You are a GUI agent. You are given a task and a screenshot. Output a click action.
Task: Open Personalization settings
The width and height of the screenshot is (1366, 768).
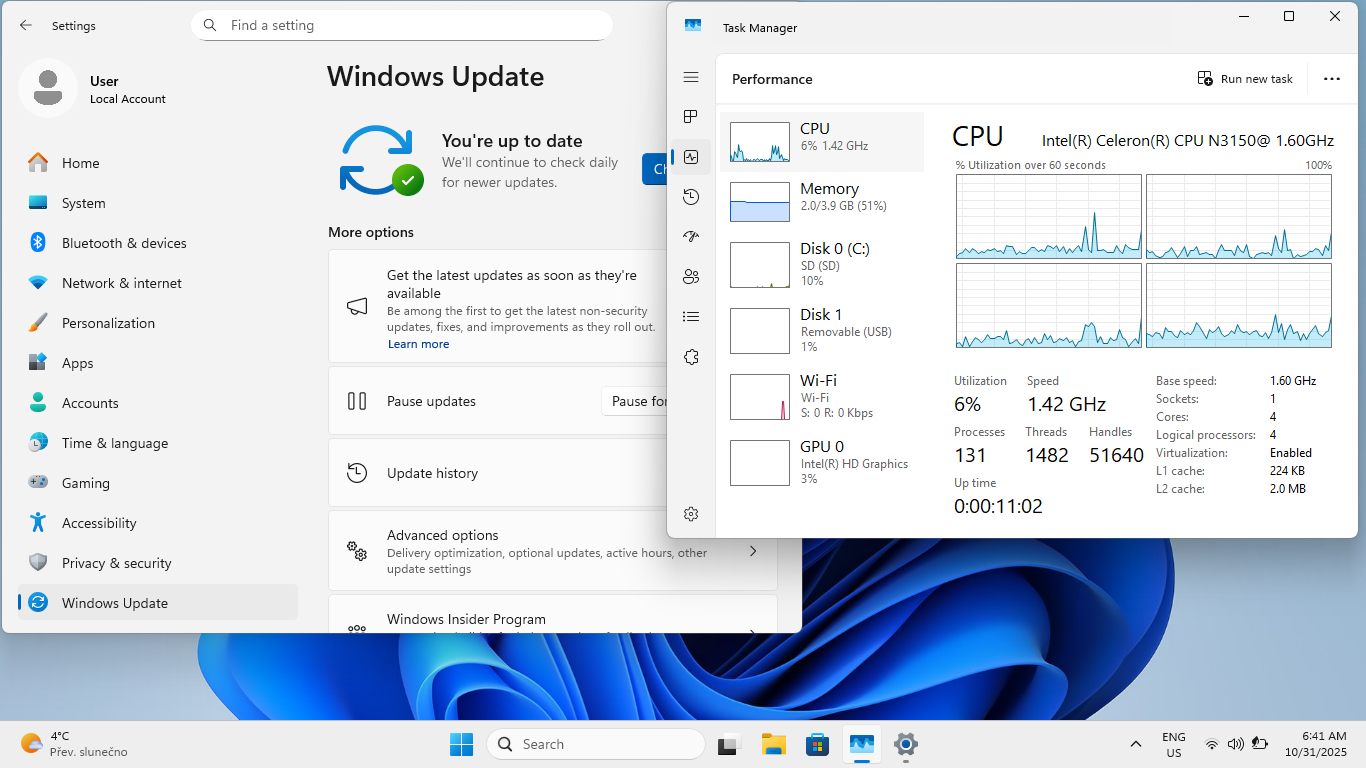click(x=158, y=323)
